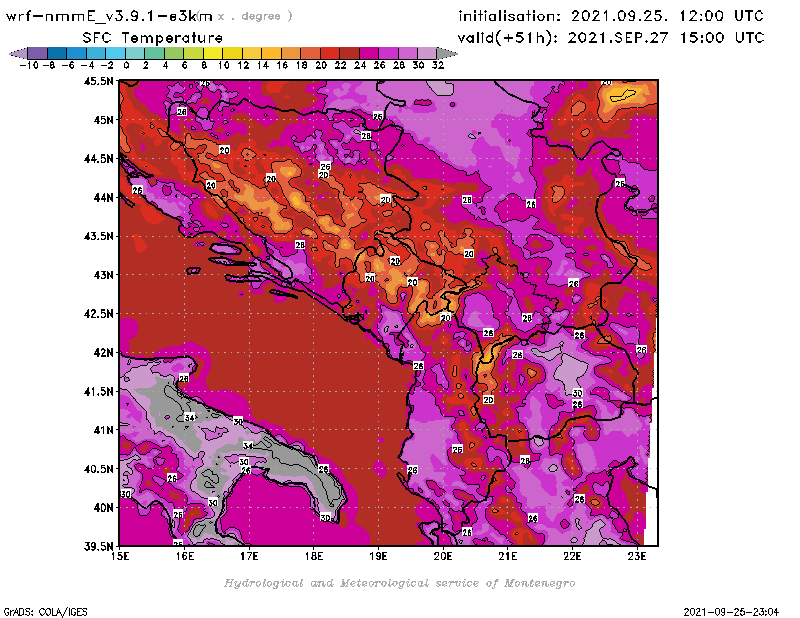
Task: Choose the red swatch between 20 and 22
Action: 329,54
